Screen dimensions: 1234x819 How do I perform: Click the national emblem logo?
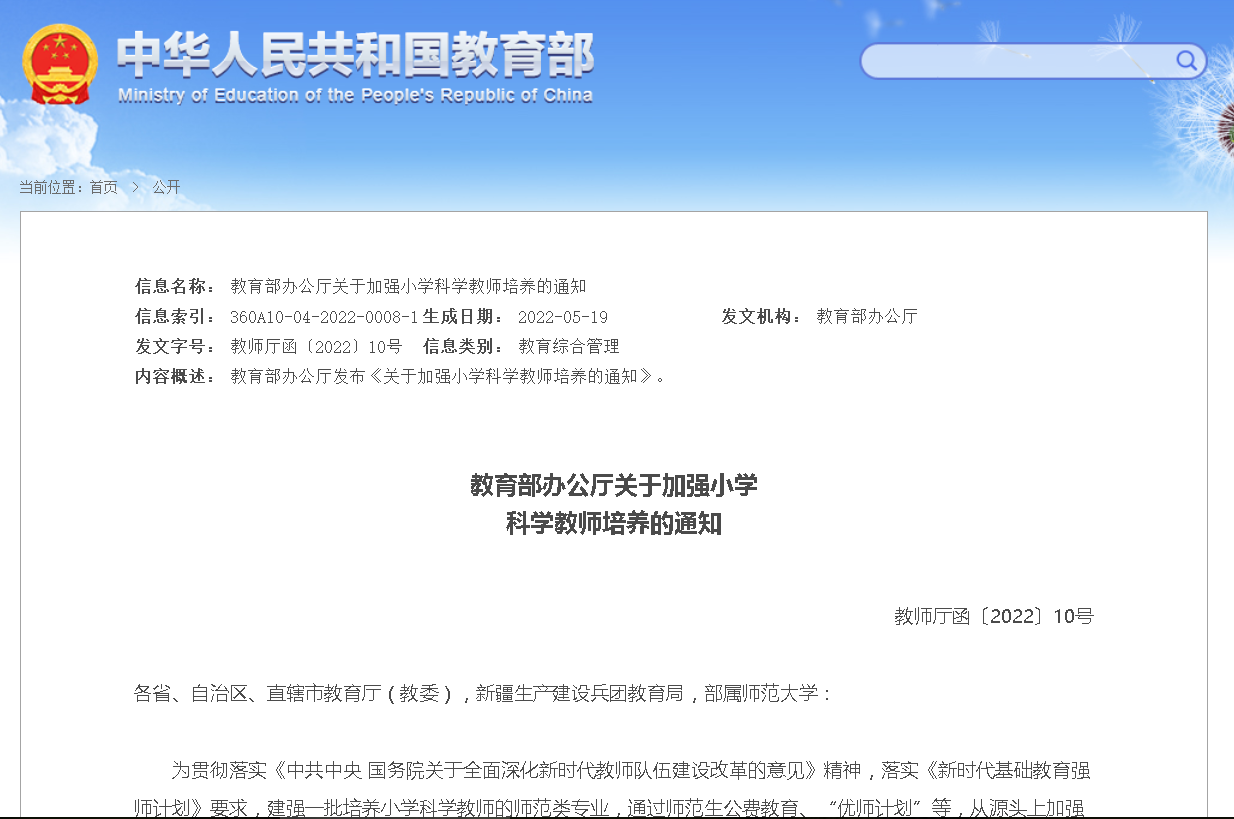60,64
